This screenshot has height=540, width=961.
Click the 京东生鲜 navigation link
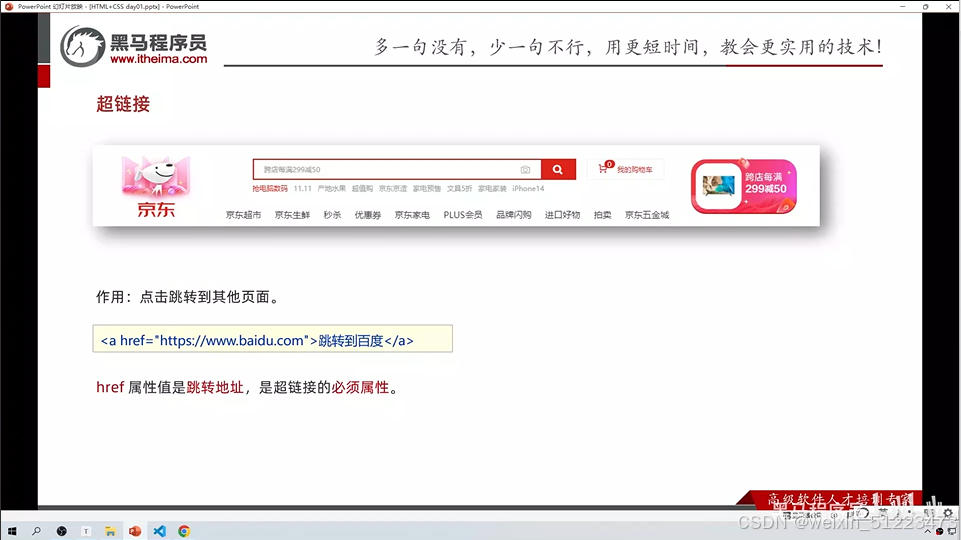point(292,215)
